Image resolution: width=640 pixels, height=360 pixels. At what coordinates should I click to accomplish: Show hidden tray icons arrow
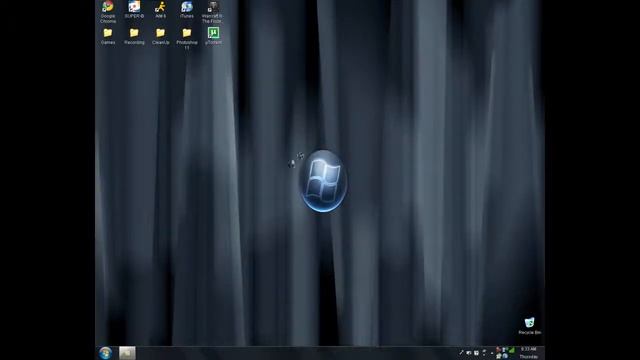pyautogui.click(x=492, y=353)
